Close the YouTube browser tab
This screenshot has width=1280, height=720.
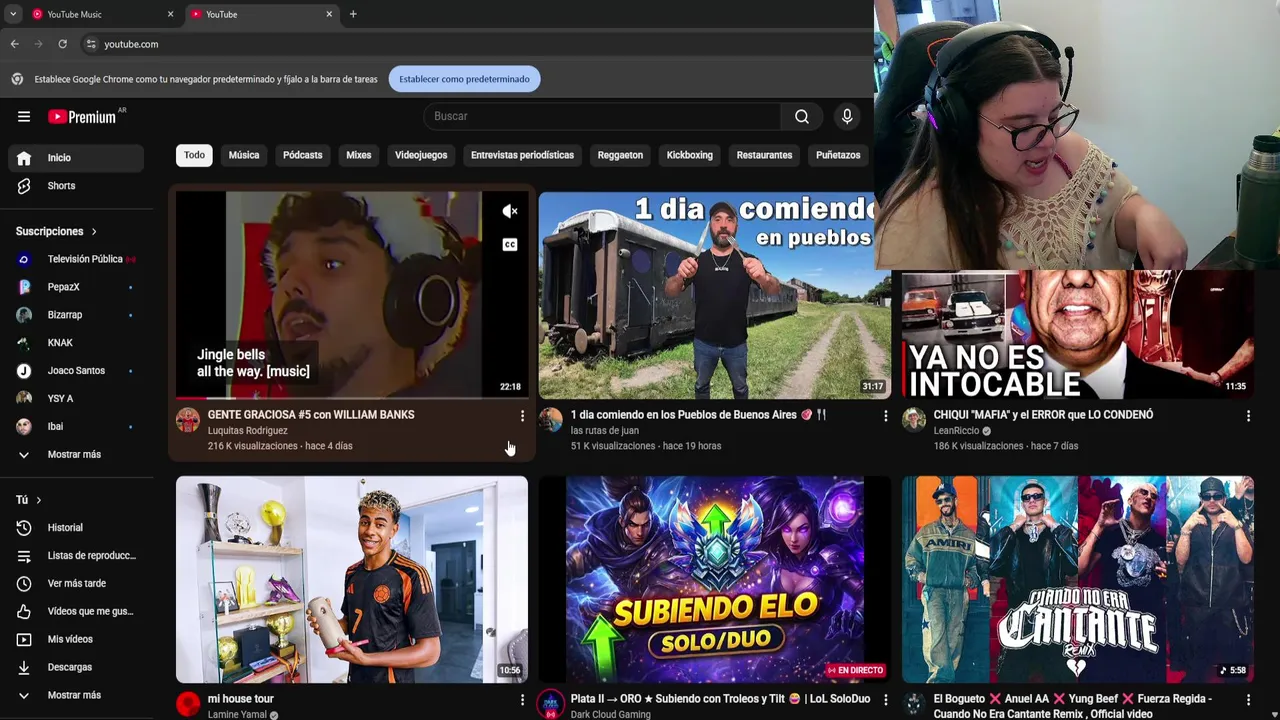click(x=329, y=14)
